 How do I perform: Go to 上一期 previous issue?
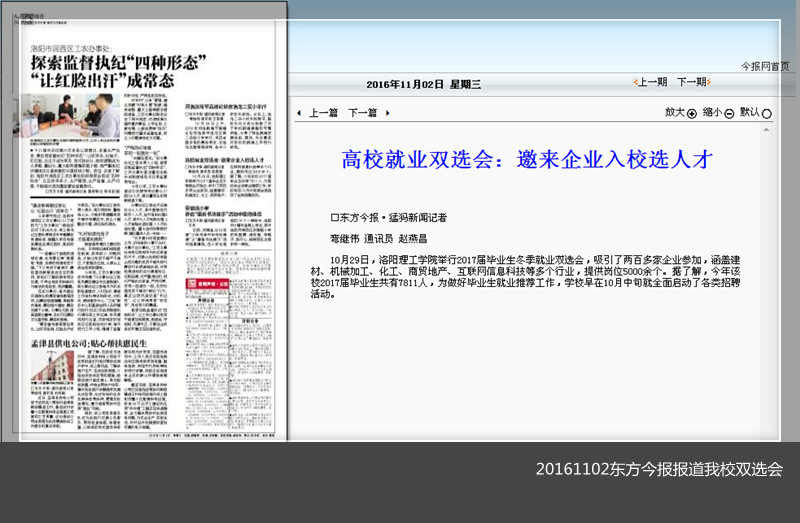(651, 82)
